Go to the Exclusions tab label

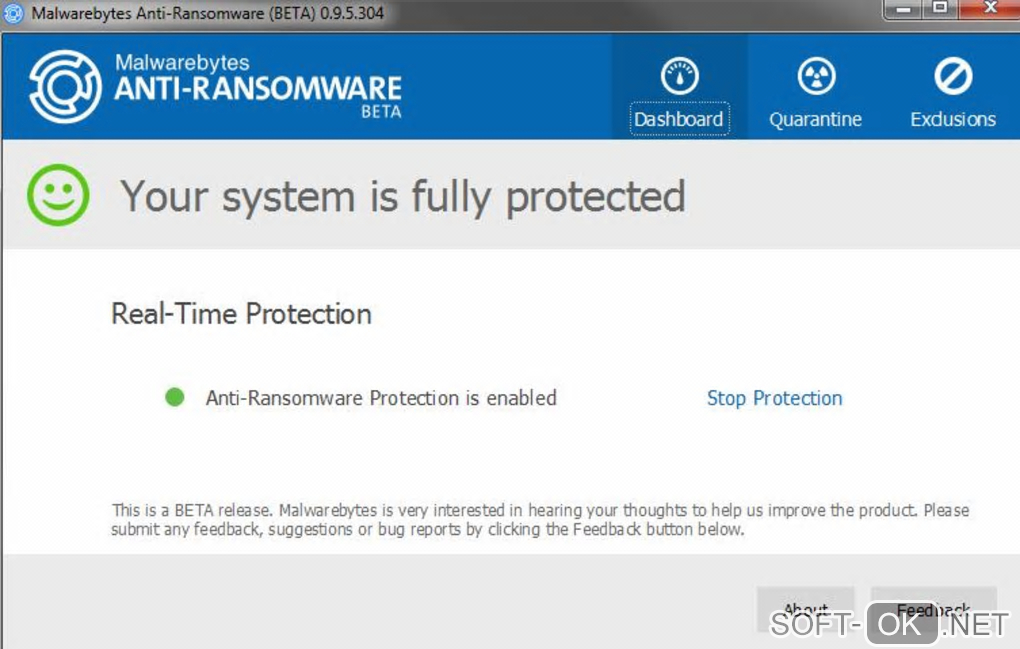coord(952,119)
